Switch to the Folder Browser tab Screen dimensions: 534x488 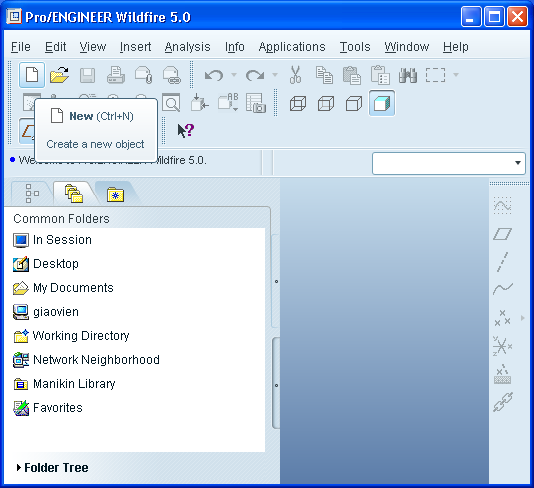74,193
